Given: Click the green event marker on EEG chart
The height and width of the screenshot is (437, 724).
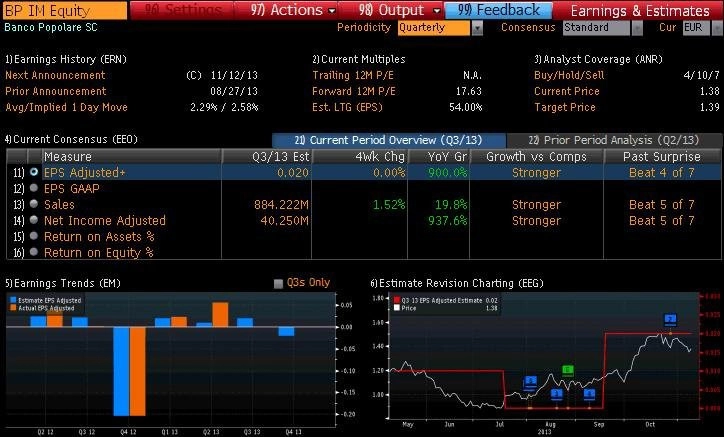Looking at the screenshot, I should (x=567, y=370).
